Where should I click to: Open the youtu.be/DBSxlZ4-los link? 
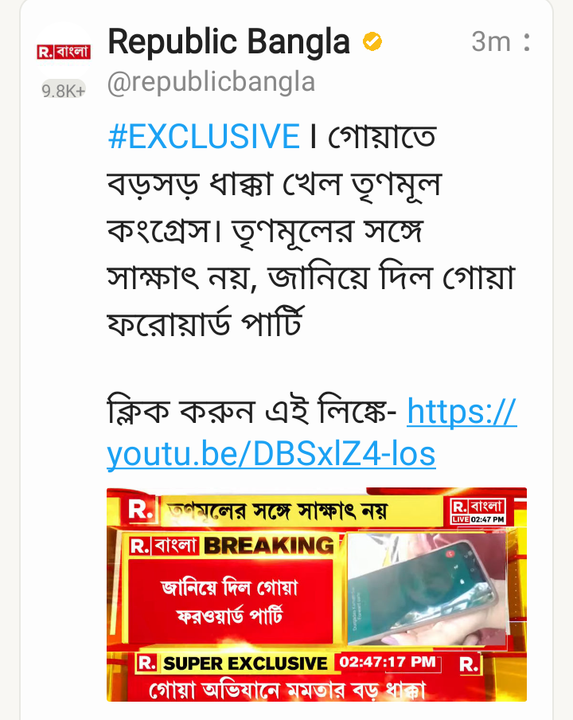271,455
